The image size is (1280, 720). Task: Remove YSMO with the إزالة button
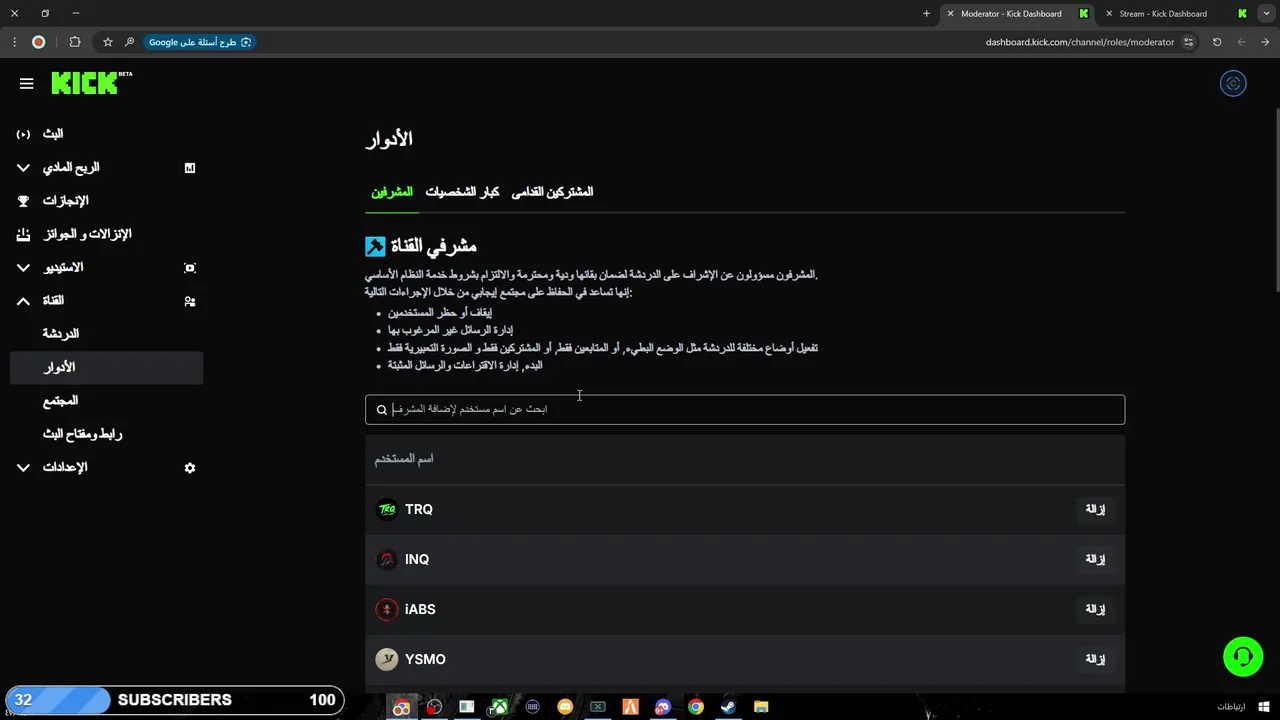coord(1096,660)
